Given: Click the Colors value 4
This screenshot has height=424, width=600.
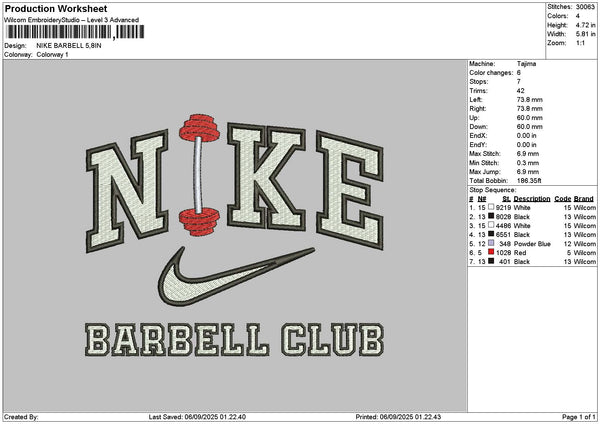Looking at the screenshot, I should click(577, 16).
